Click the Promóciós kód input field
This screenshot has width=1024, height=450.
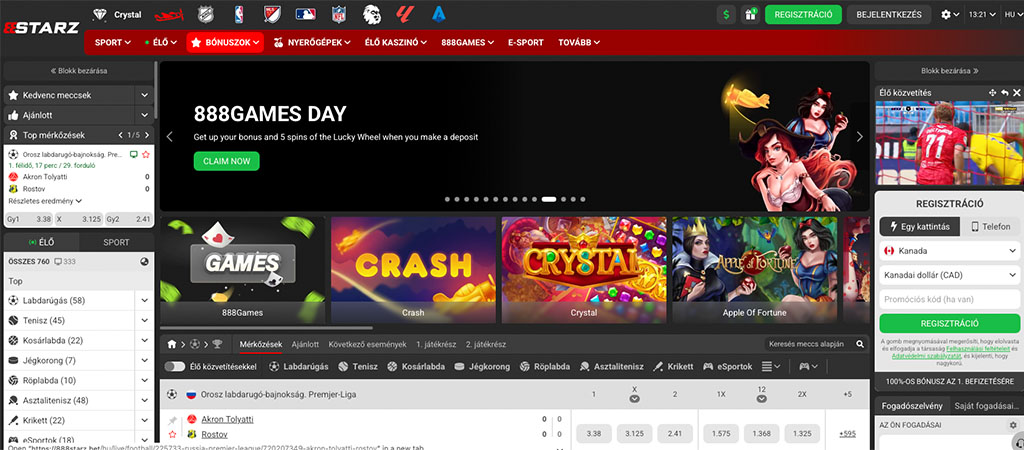point(950,299)
